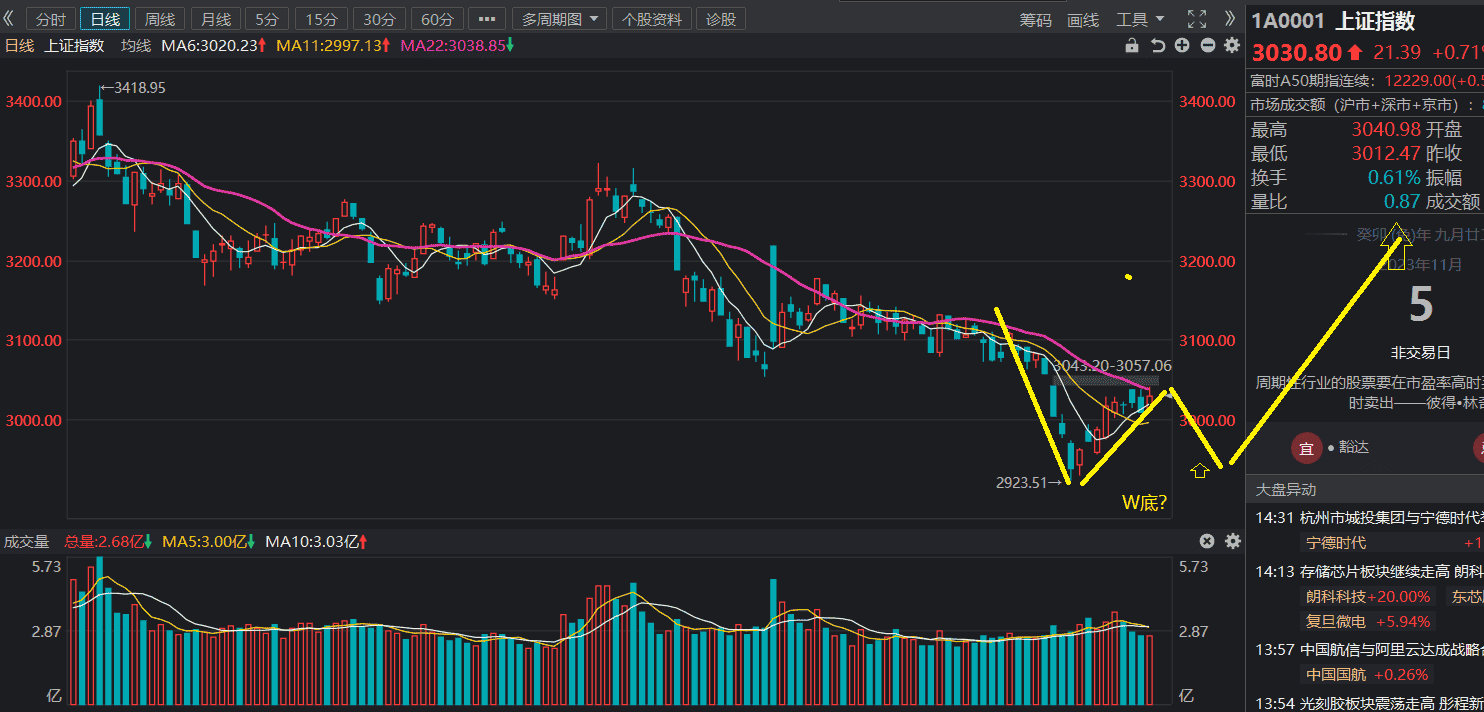This screenshot has width=1484, height=712.
Task: Open 13:57 中国航信 news item
Action: (1370, 649)
